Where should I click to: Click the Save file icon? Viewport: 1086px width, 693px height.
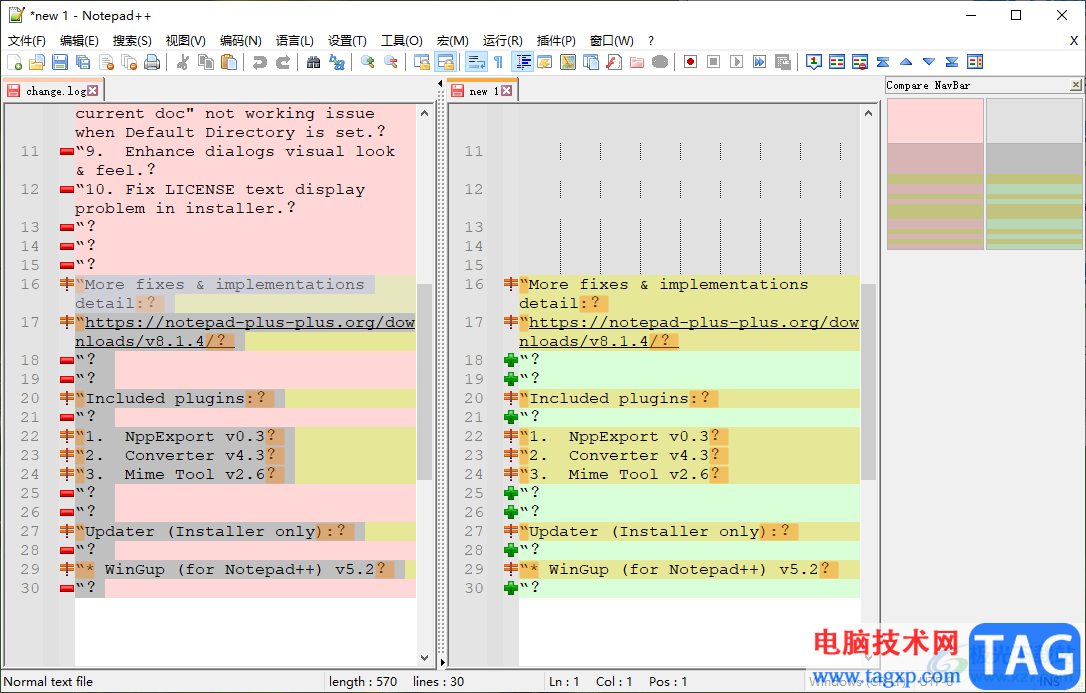[59, 62]
